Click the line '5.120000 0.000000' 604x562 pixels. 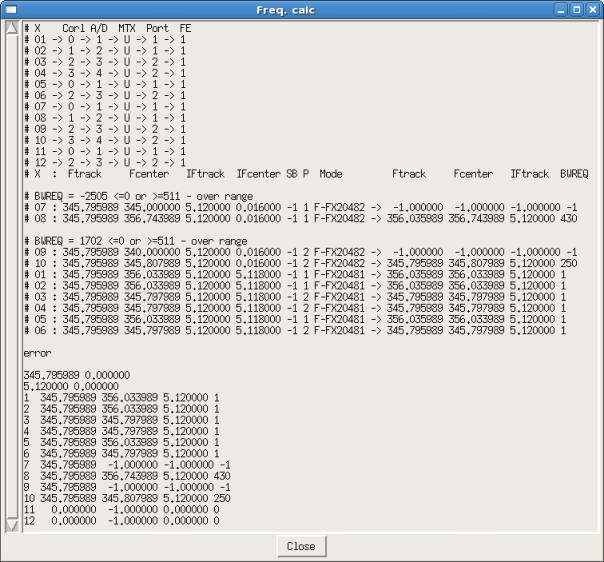pyautogui.click(x=71, y=386)
